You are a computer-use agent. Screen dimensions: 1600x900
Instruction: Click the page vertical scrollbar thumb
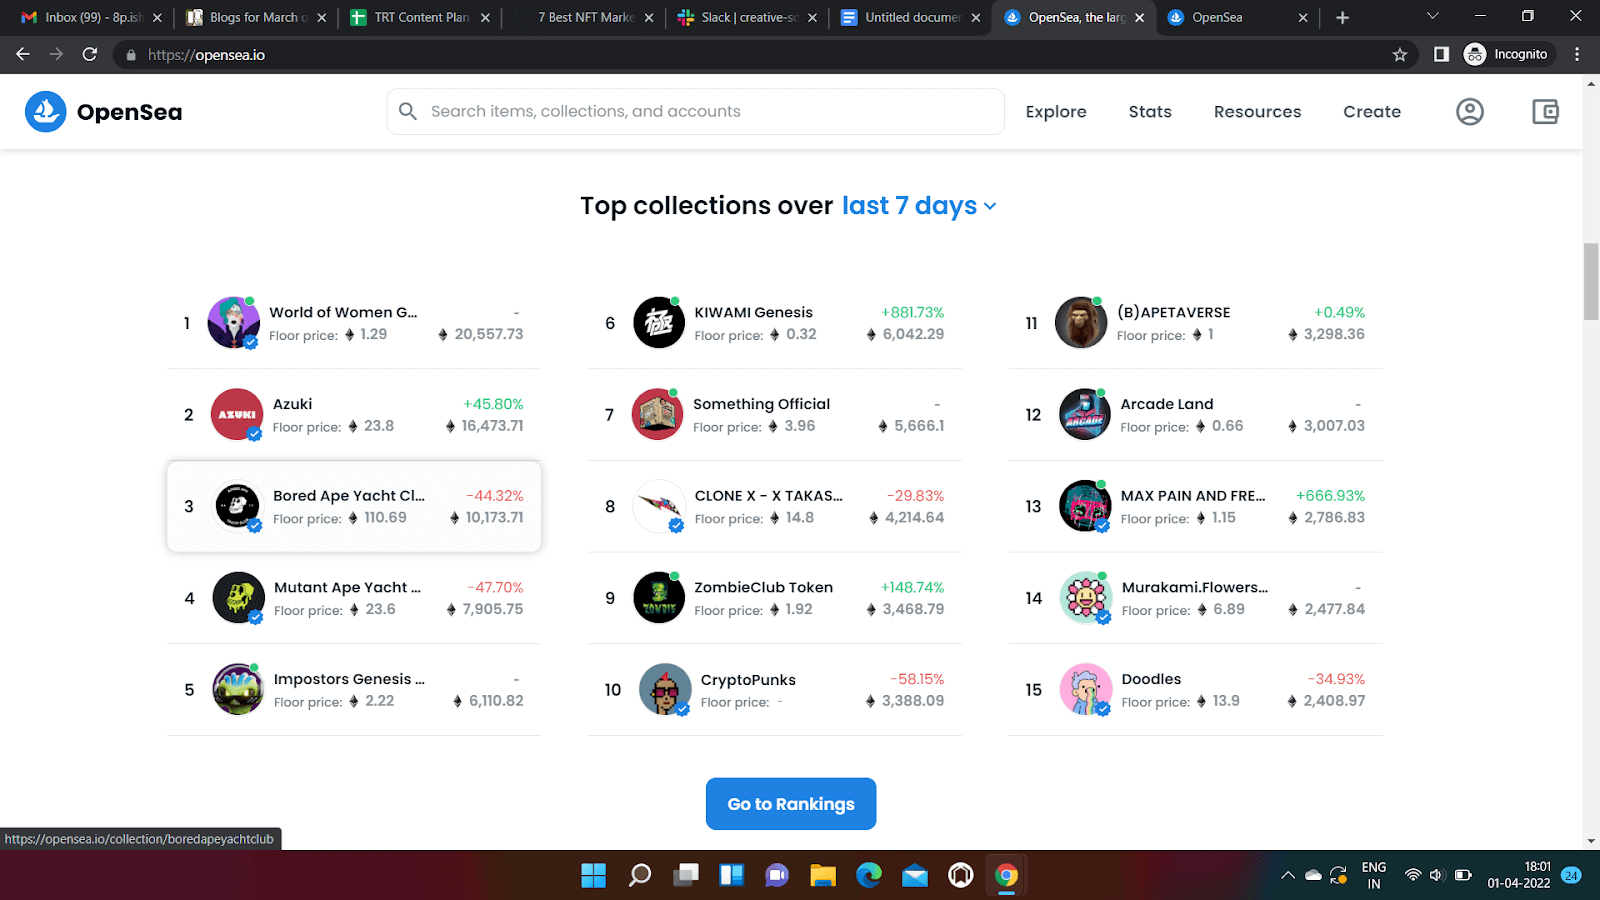1591,281
